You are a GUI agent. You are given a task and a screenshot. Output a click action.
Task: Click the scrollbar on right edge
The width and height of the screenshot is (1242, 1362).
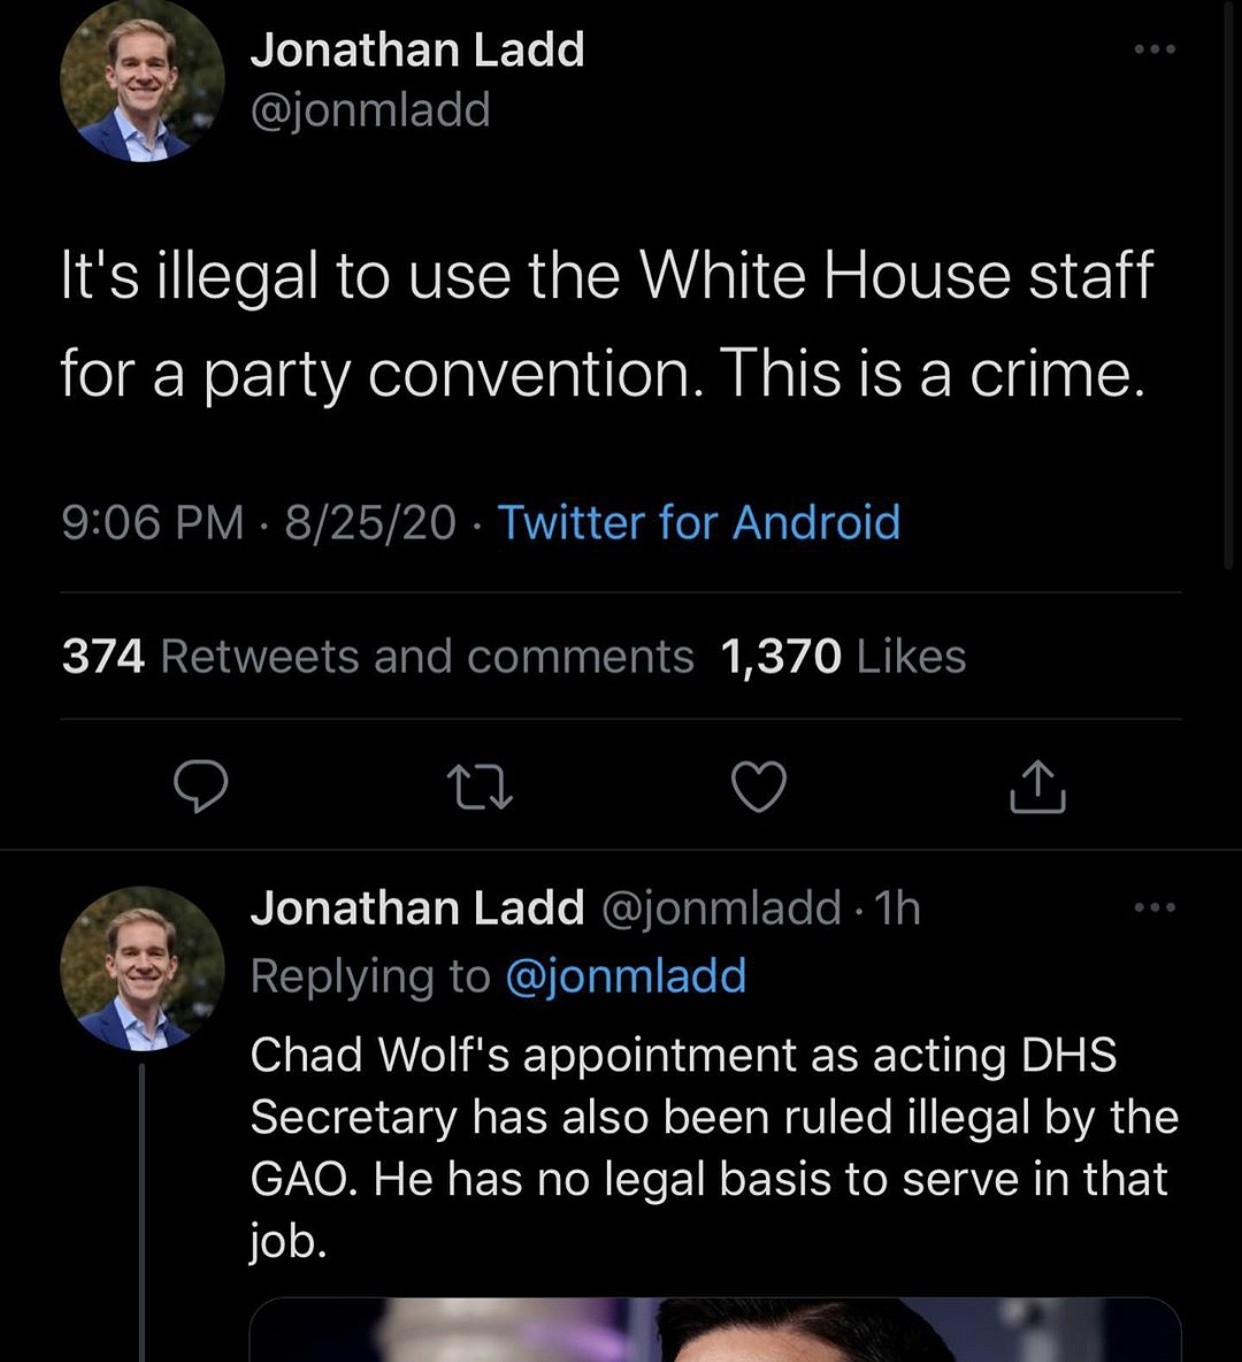coord(1229,300)
